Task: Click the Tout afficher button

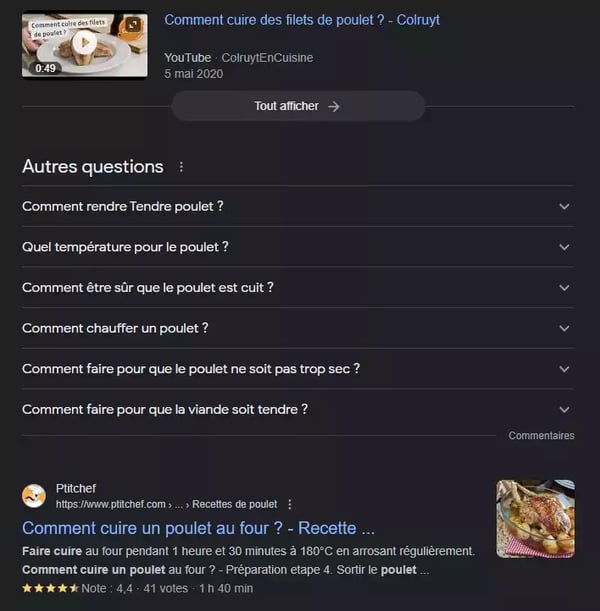Action: pos(298,106)
